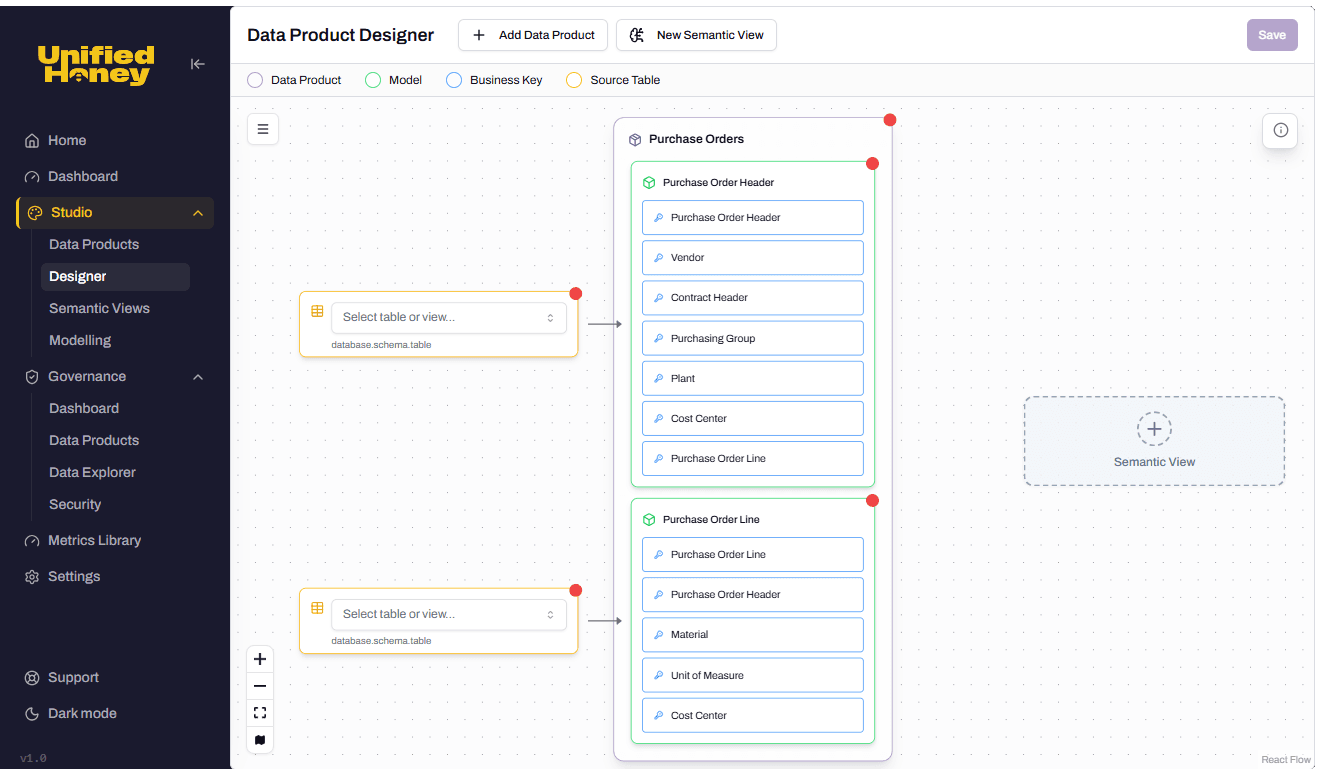This screenshot has height=775, width=1322.
Task: Select the Vendor business key
Action: point(753,258)
